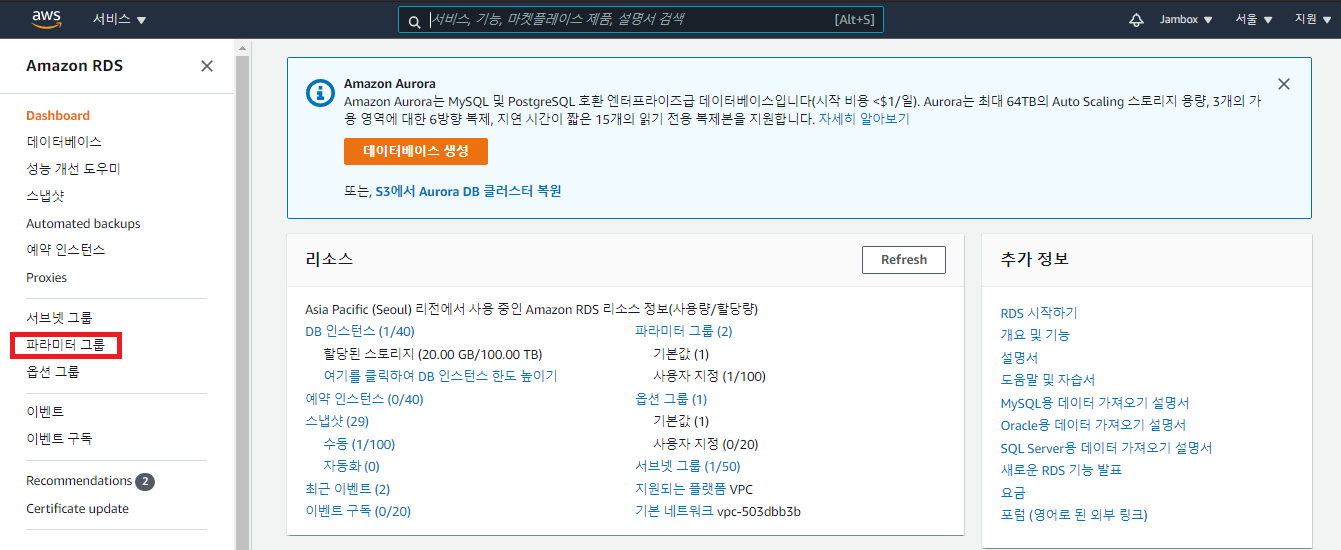
Task: Open 이벤트 구독 (0/20) resource link
Action: [358, 512]
